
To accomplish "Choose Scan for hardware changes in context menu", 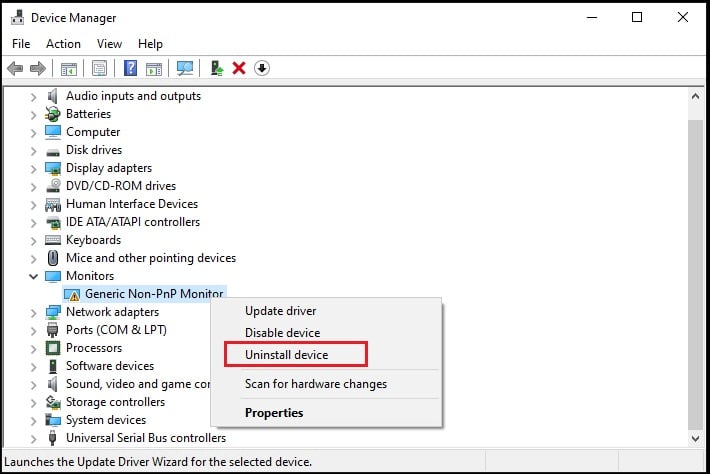I will click(x=326, y=384).
